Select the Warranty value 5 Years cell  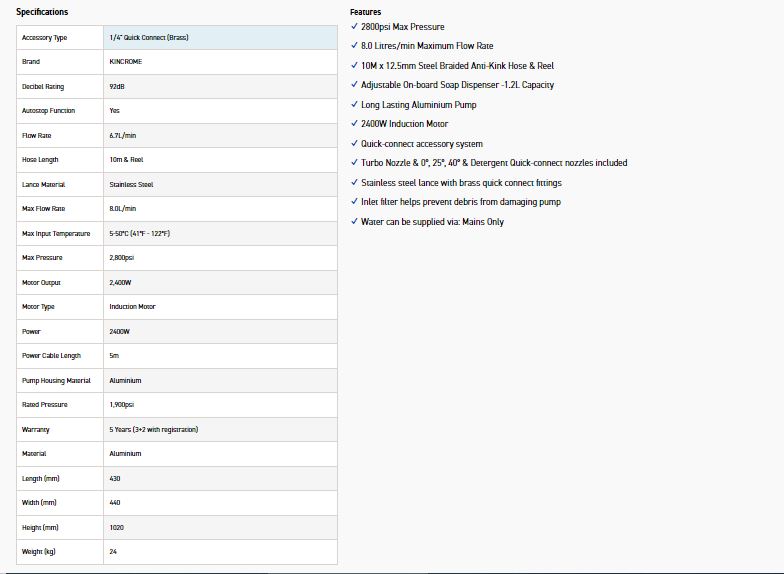pyautogui.click(x=154, y=430)
